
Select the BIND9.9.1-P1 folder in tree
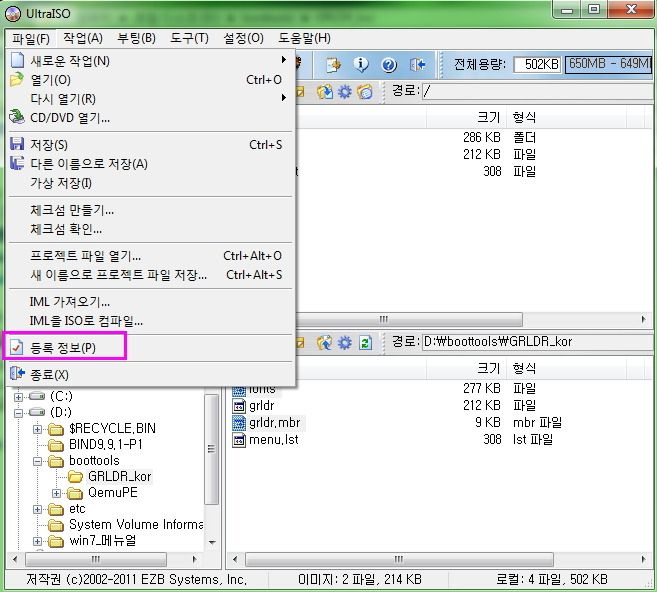point(106,445)
